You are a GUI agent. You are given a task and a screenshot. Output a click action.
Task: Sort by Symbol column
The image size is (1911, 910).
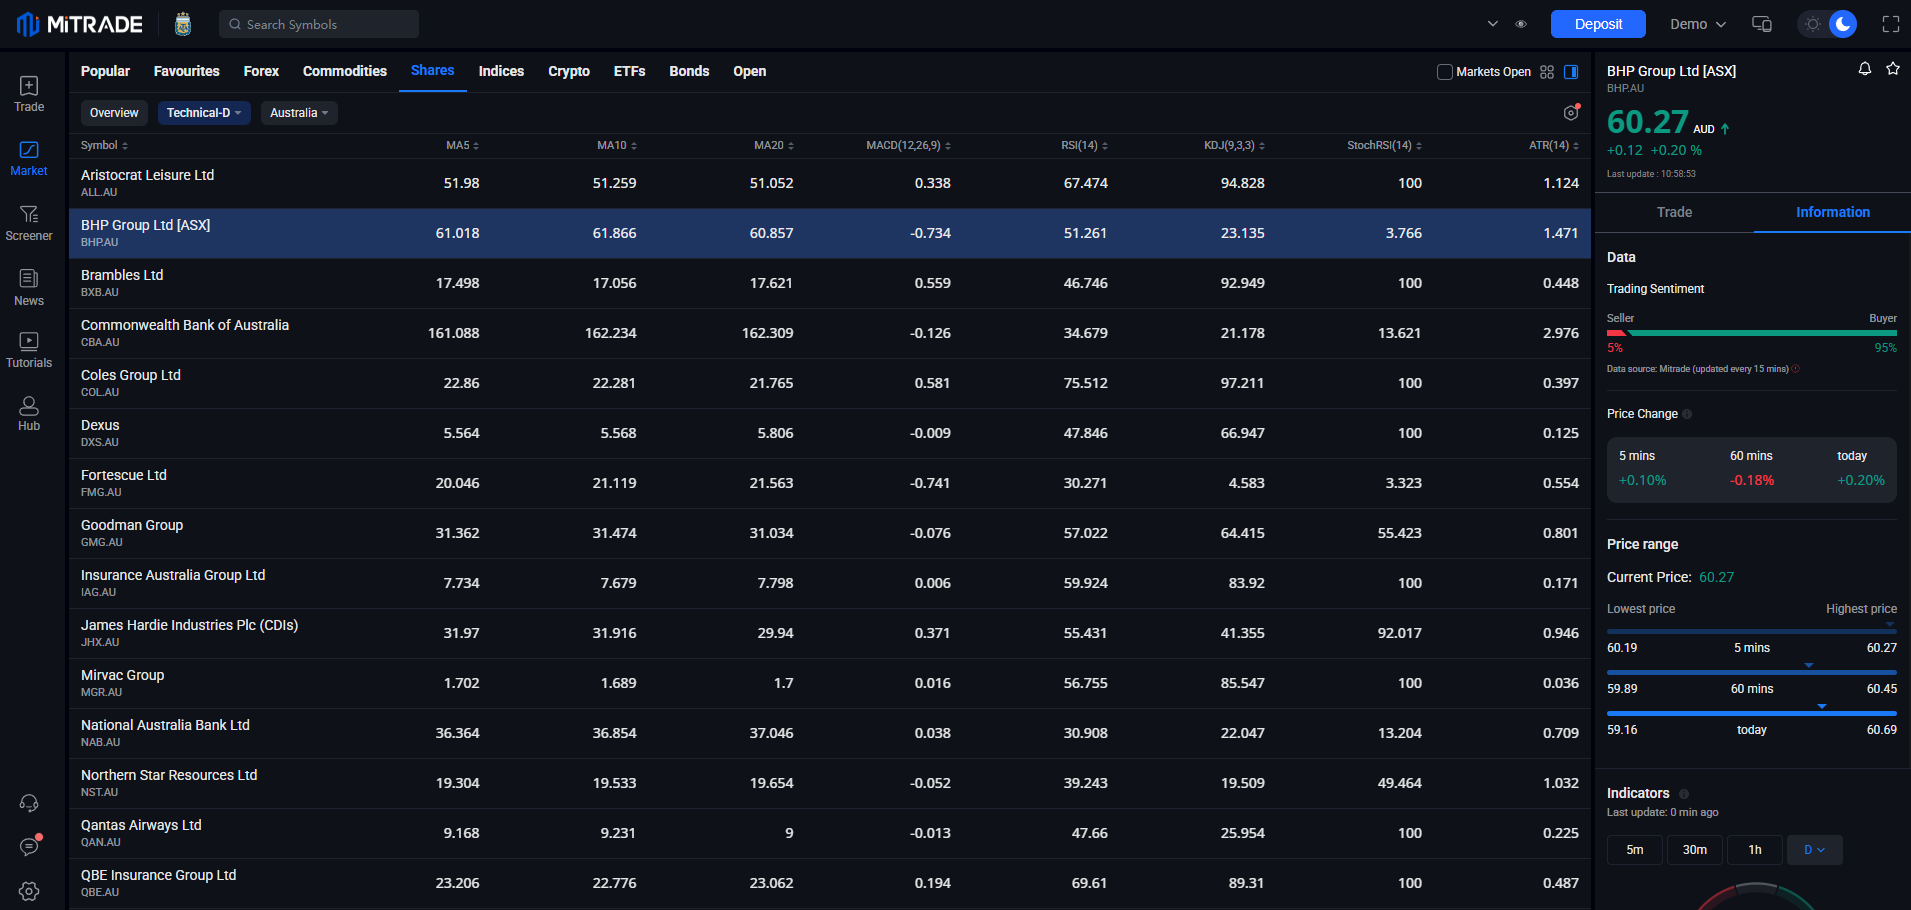(104, 146)
